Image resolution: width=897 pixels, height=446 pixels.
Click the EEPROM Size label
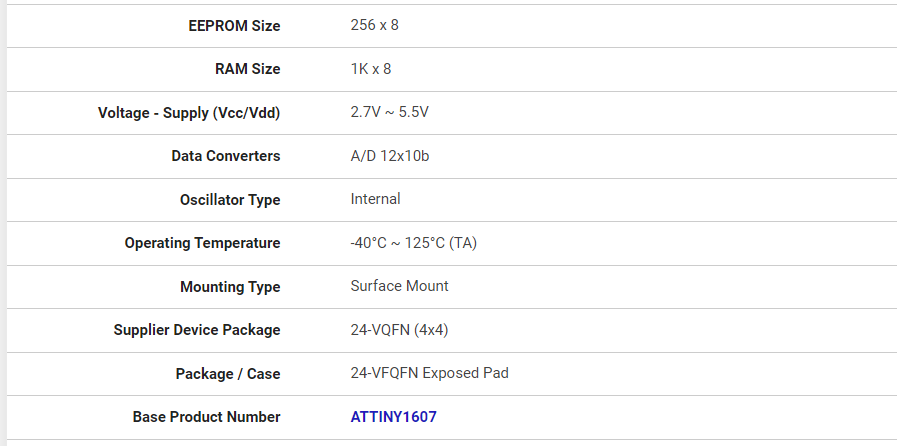[234, 26]
